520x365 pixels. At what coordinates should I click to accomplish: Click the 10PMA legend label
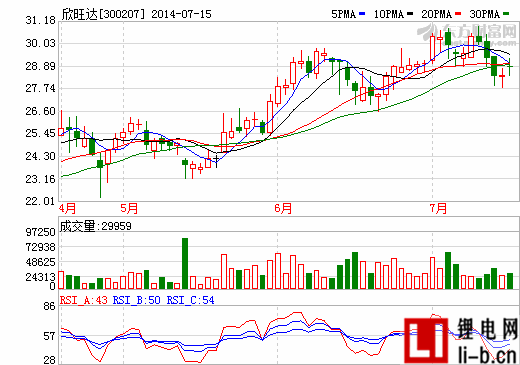click(x=389, y=14)
